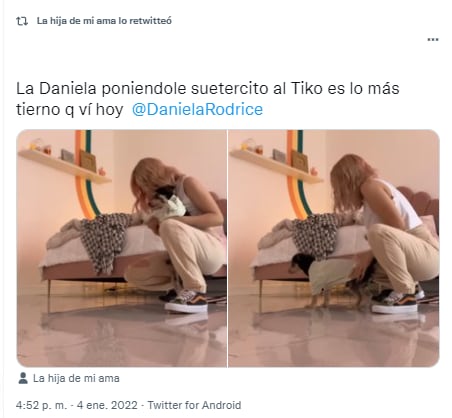Click the tagged person silhouette icon
The image size is (452, 418).
point(23,378)
